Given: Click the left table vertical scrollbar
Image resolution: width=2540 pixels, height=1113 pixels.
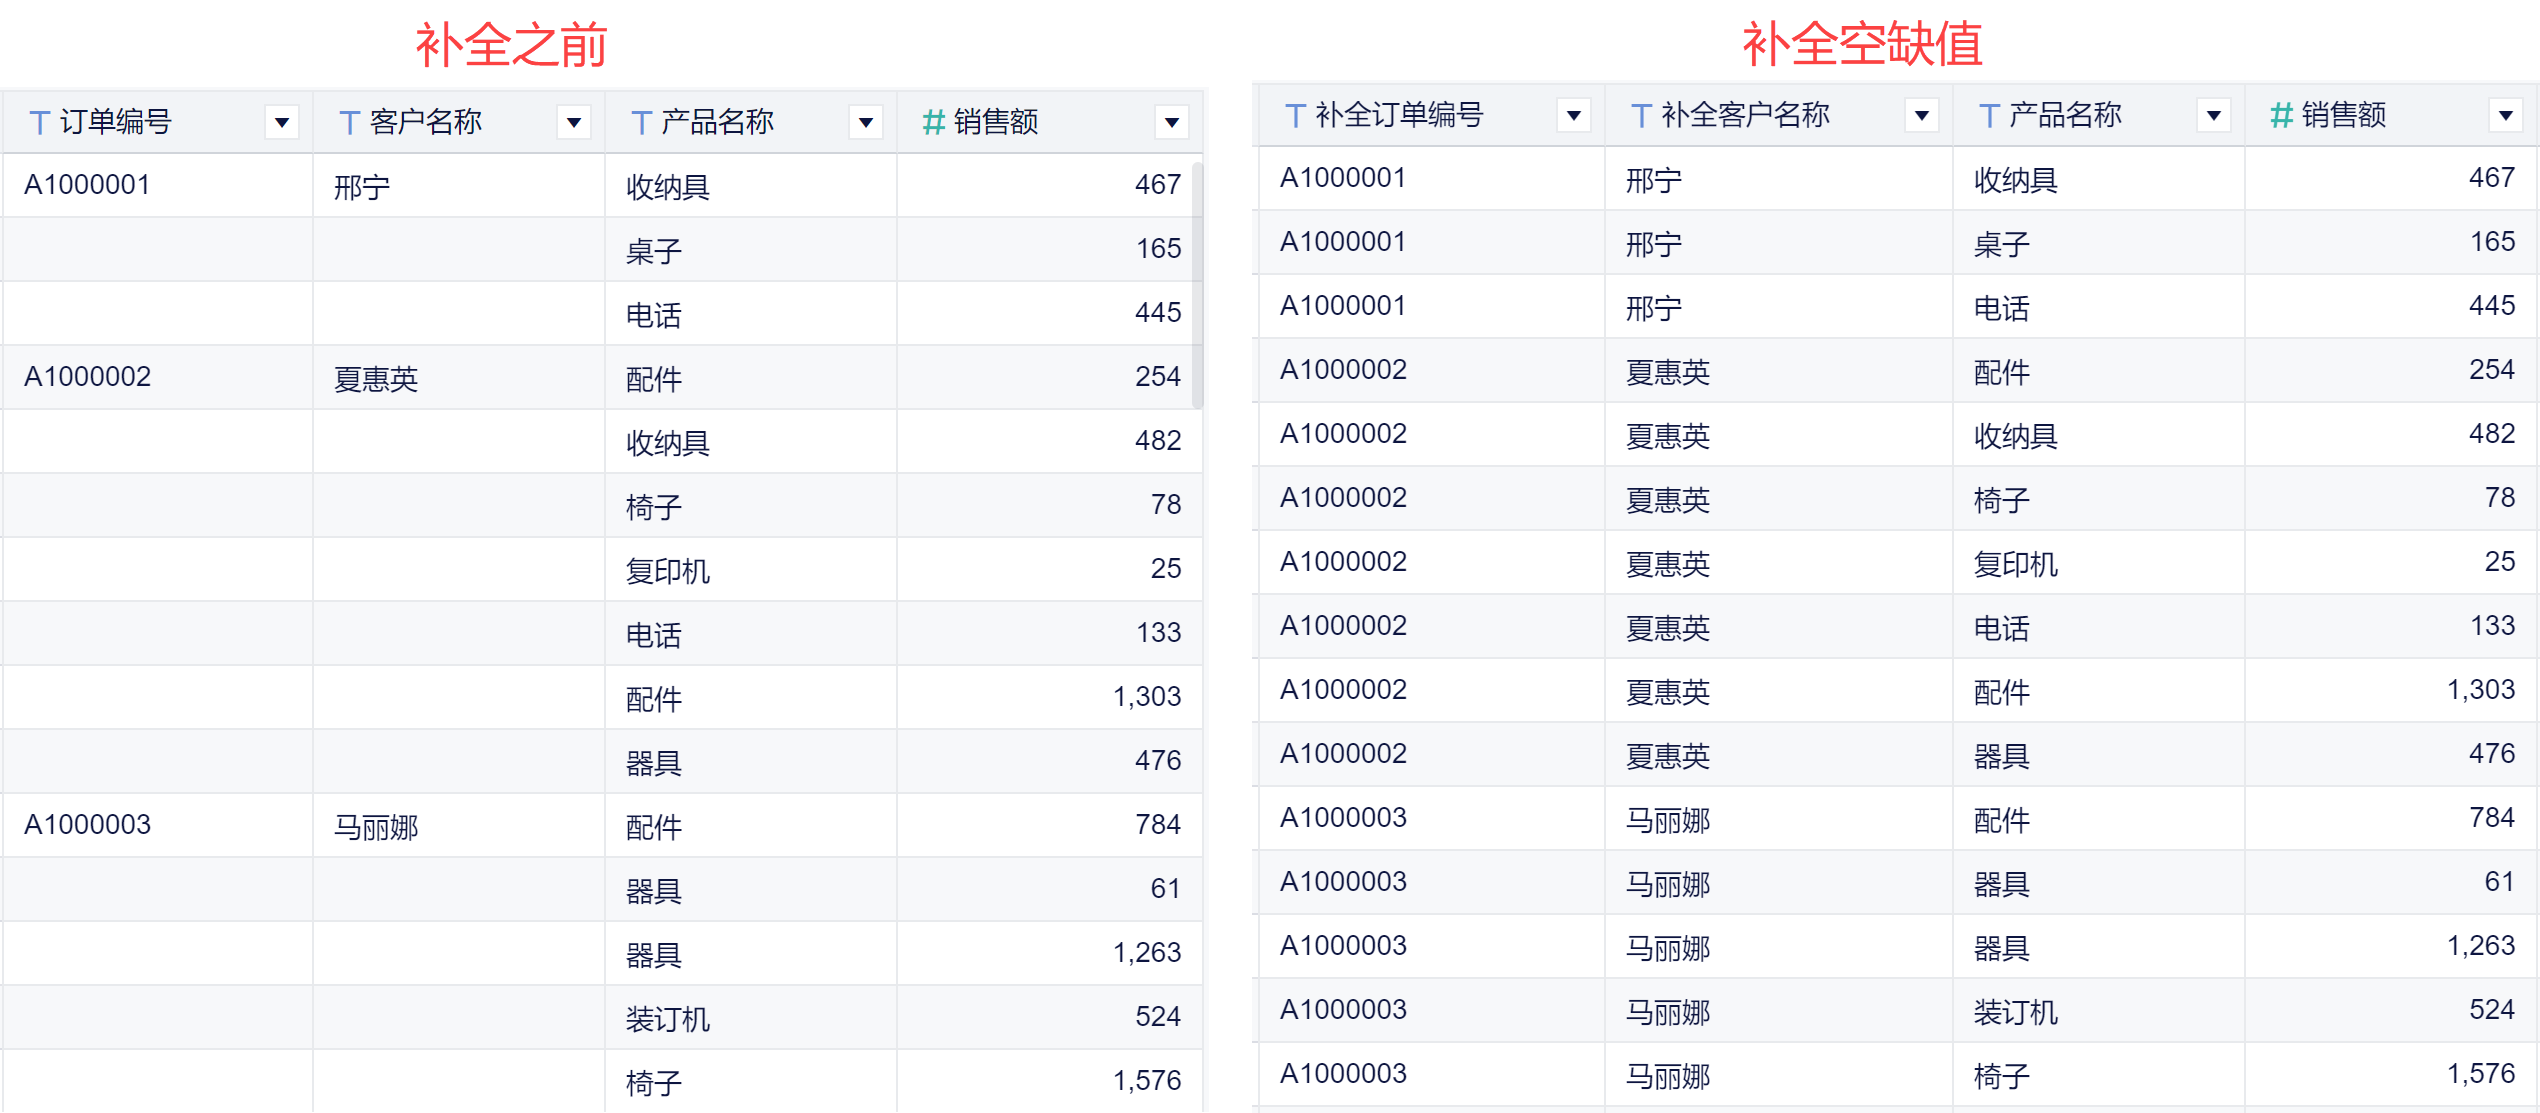Looking at the screenshot, I should [1197, 285].
